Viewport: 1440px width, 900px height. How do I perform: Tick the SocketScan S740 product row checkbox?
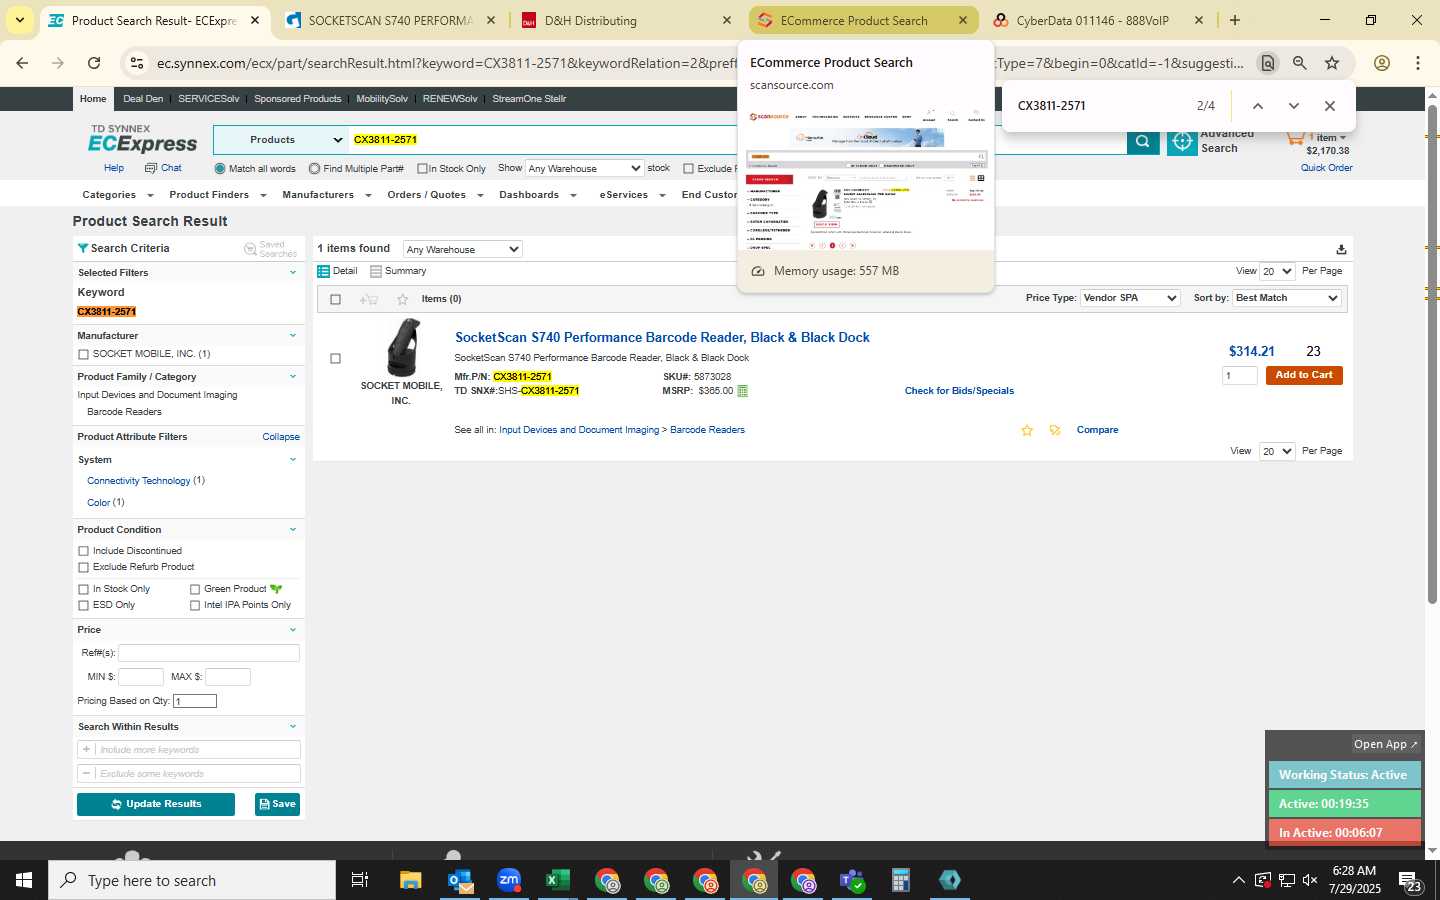click(x=335, y=359)
